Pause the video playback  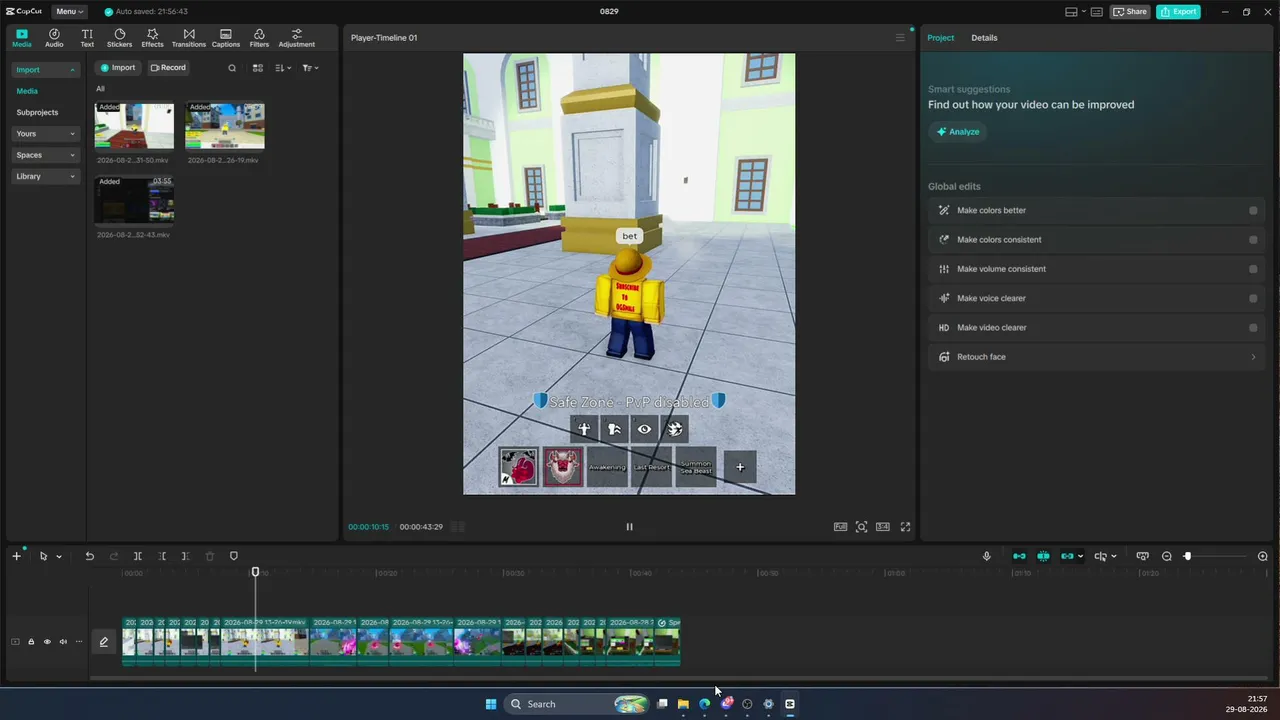(629, 527)
